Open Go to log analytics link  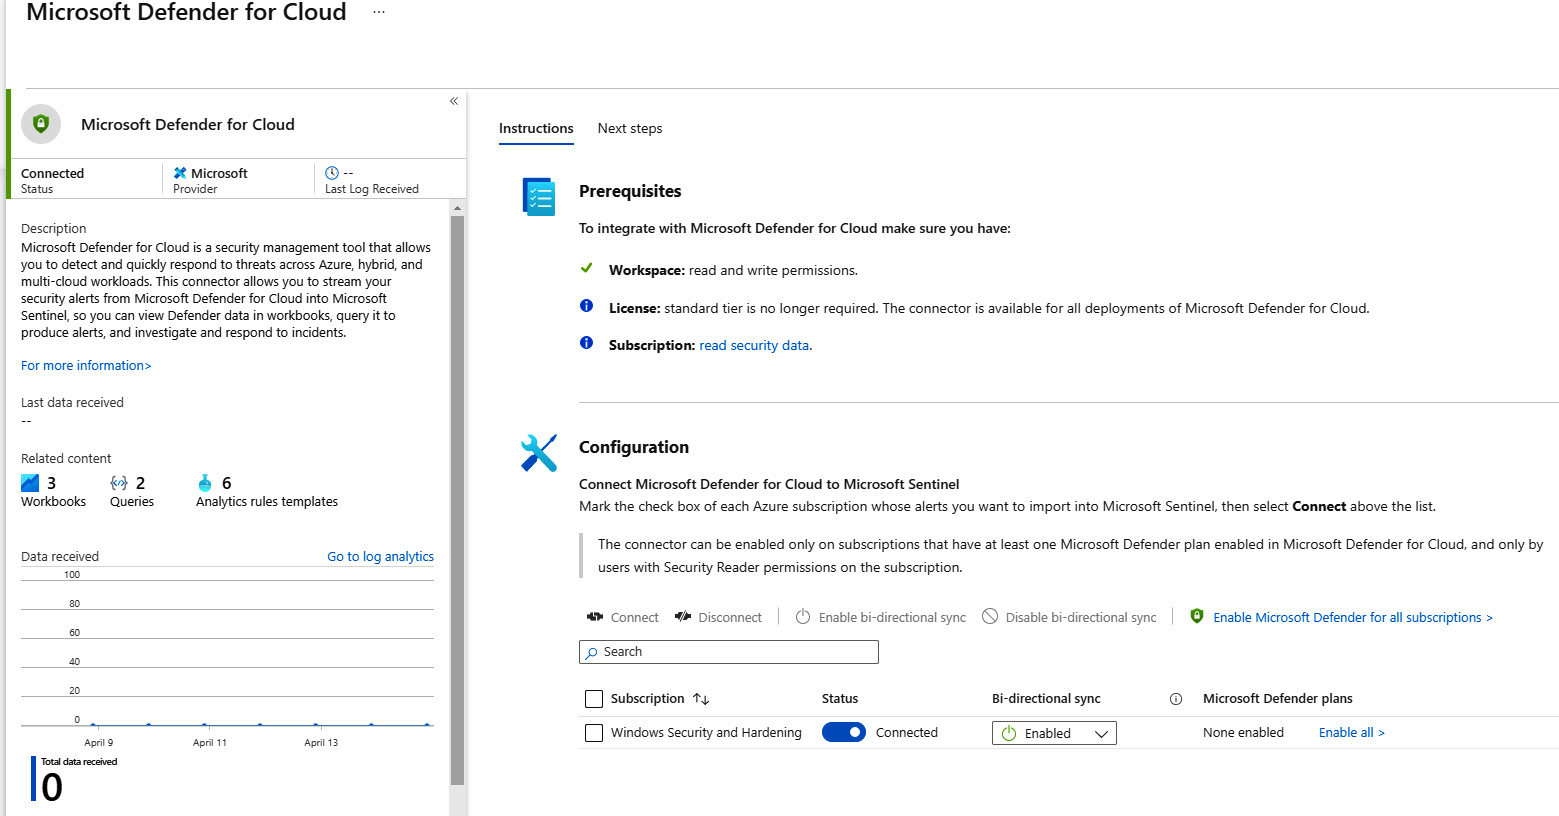click(x=381, y=556)
